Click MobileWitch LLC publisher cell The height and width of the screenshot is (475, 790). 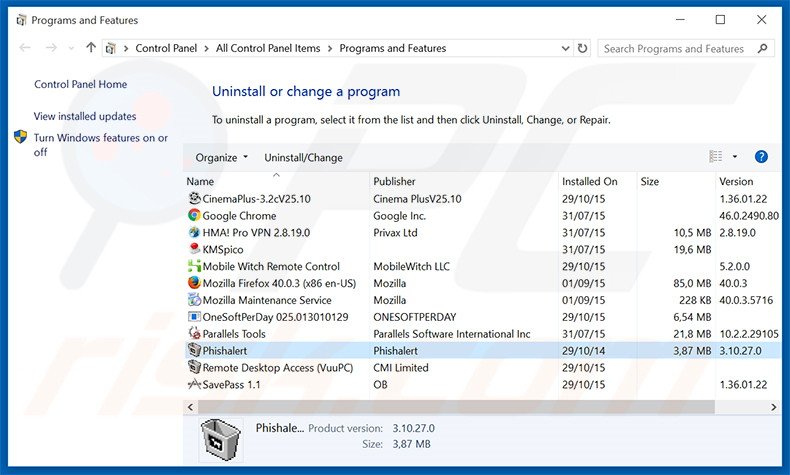pos(411,266)
